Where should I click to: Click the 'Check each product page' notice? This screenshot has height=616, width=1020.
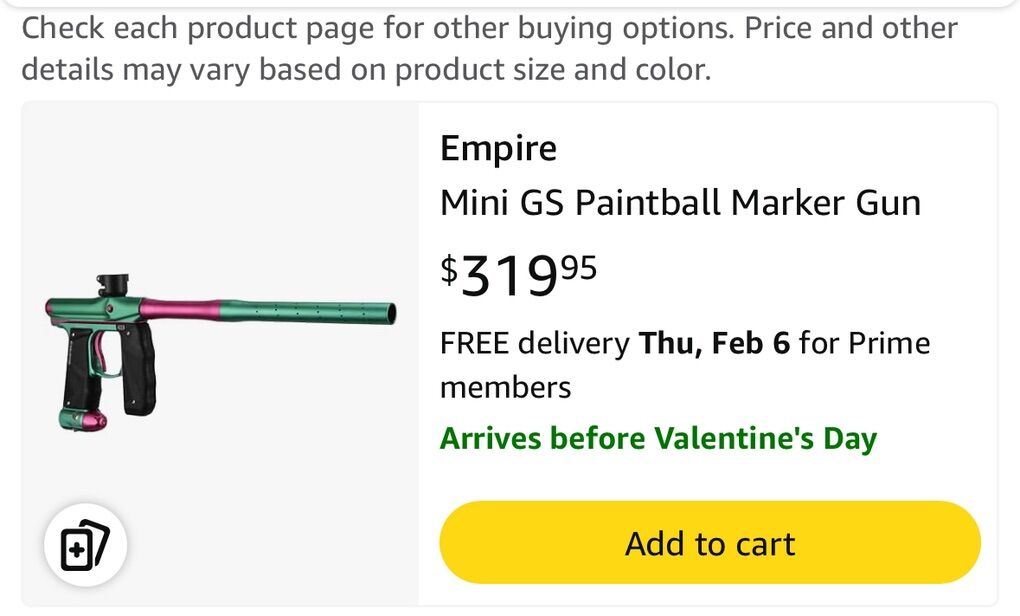pos(490,28)
